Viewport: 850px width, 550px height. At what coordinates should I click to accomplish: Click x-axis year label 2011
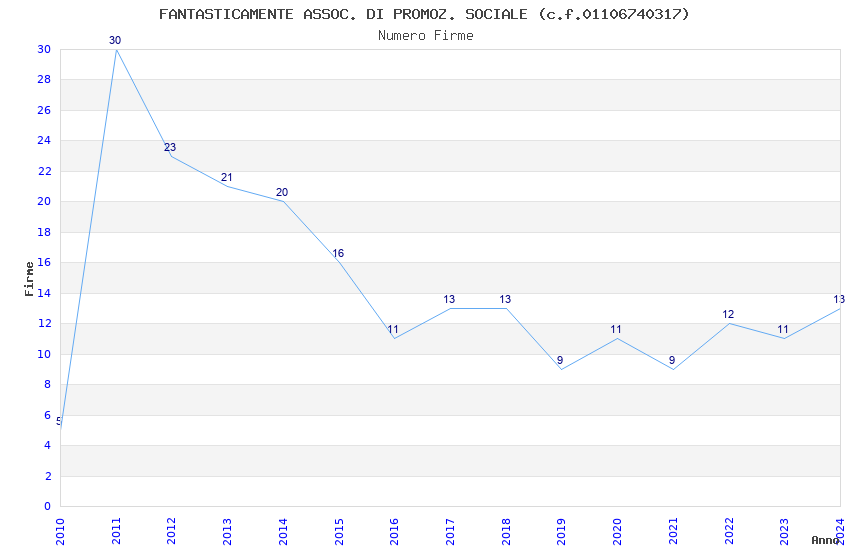116,531
